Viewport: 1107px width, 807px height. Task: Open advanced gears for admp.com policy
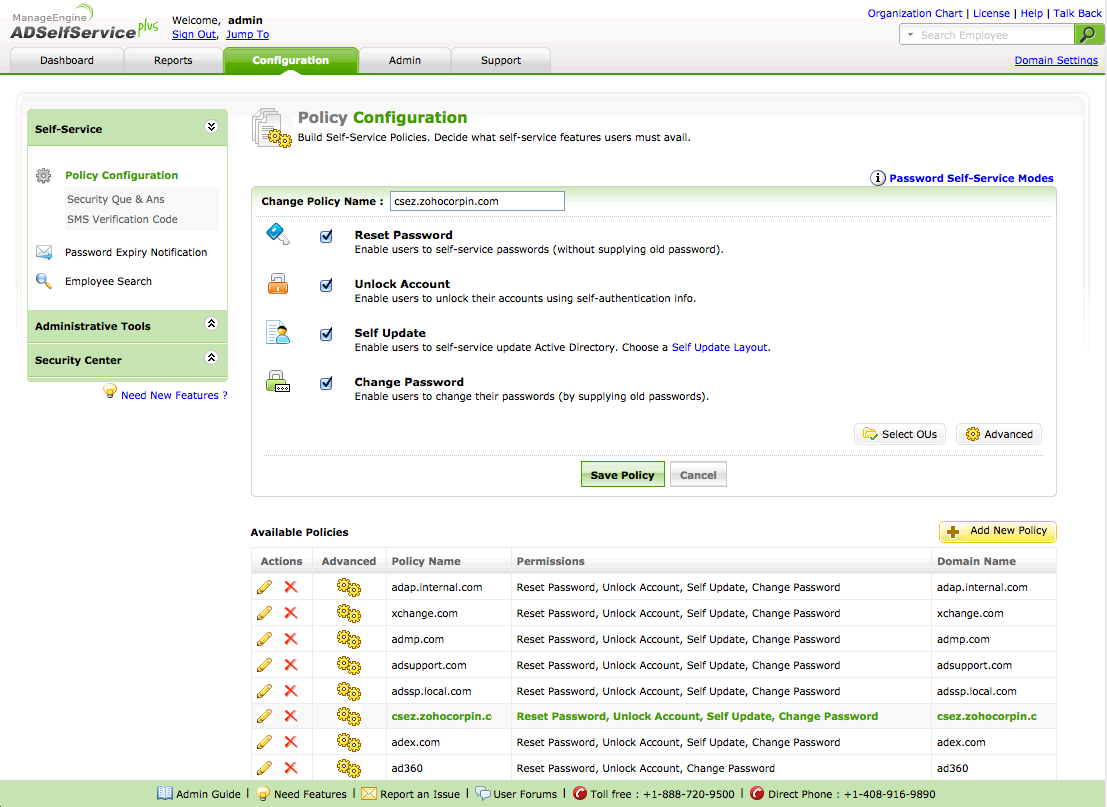(349, 640)
